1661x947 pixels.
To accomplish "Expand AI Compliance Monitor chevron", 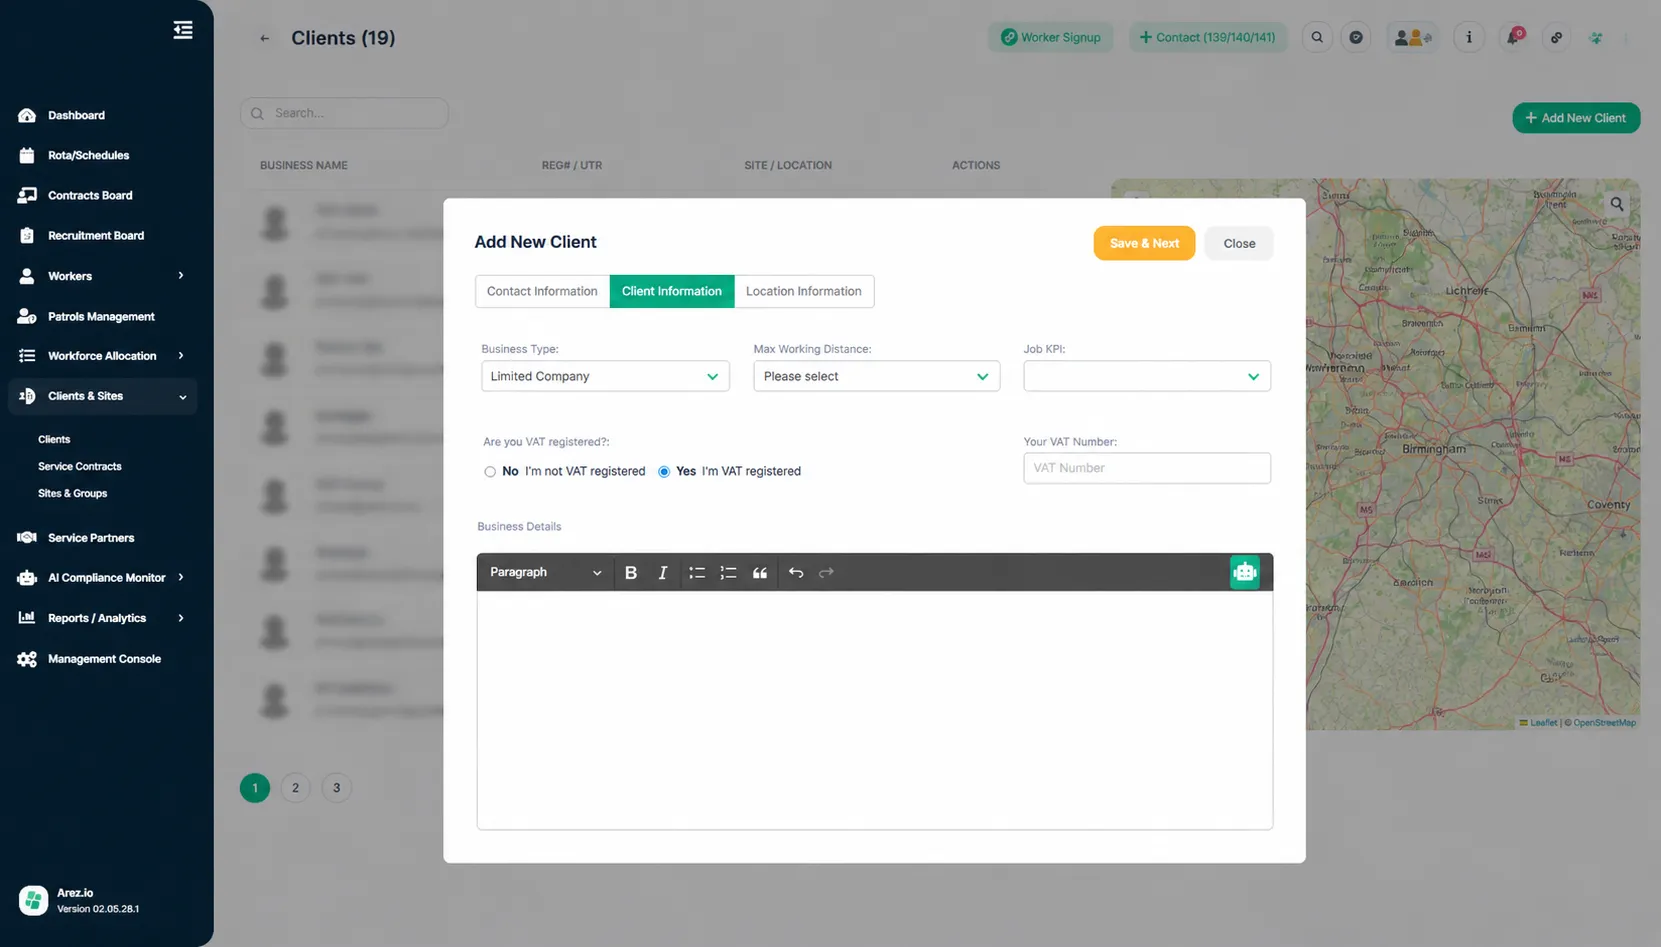I will tap(181, 577).
